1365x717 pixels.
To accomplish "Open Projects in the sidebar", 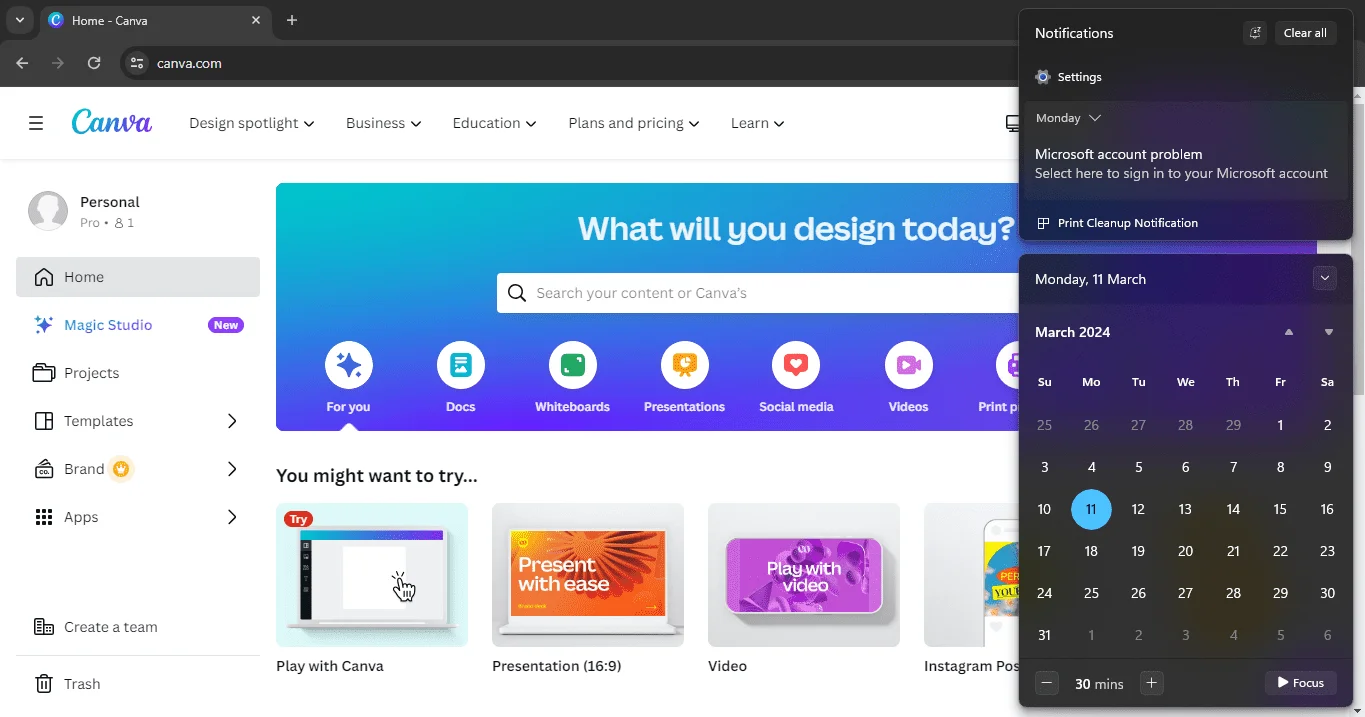I will [x=138, y=373].
